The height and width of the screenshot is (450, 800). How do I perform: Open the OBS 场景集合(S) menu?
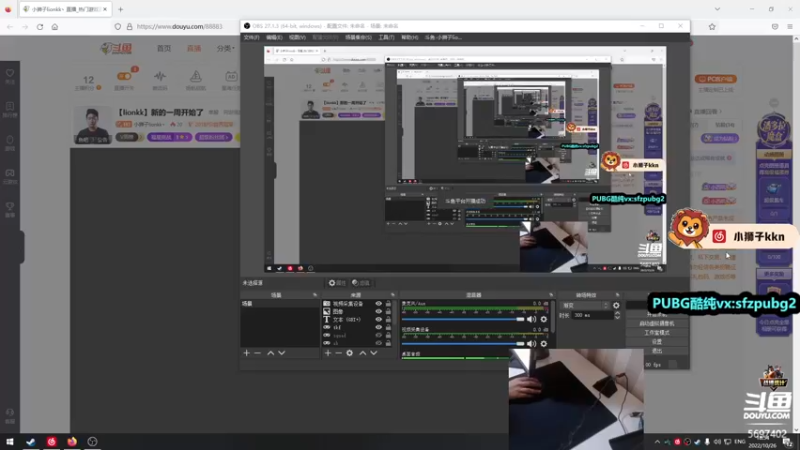point(358,37)
